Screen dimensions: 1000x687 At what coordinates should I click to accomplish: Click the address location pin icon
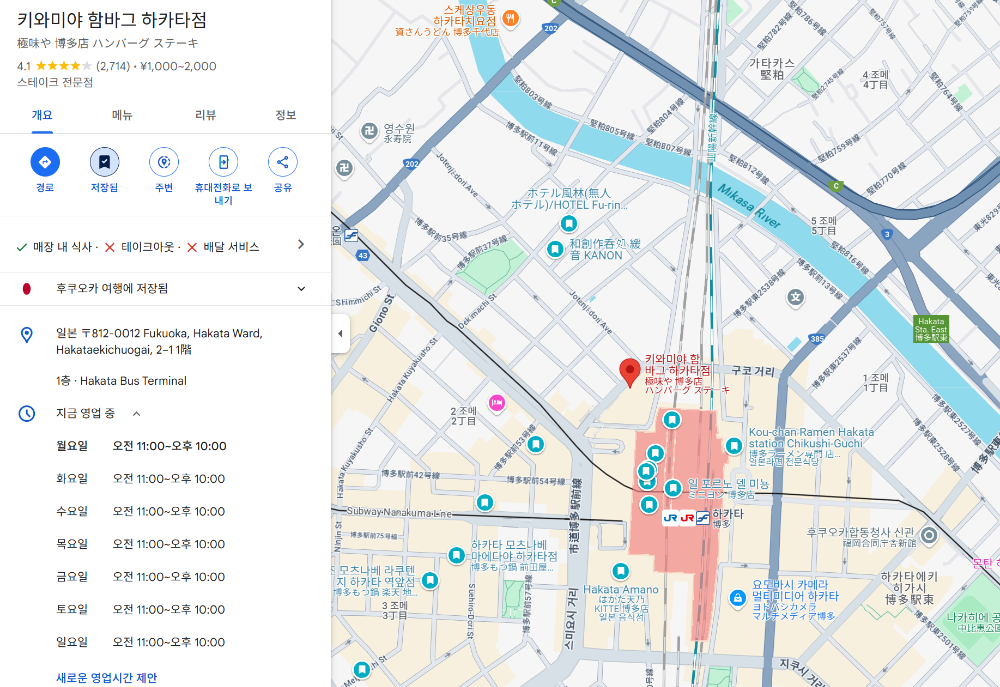click(27, 334)
